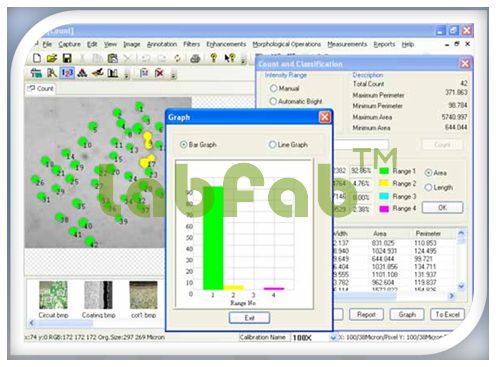Open a file using the folder icon

click(x=52, y=58)
